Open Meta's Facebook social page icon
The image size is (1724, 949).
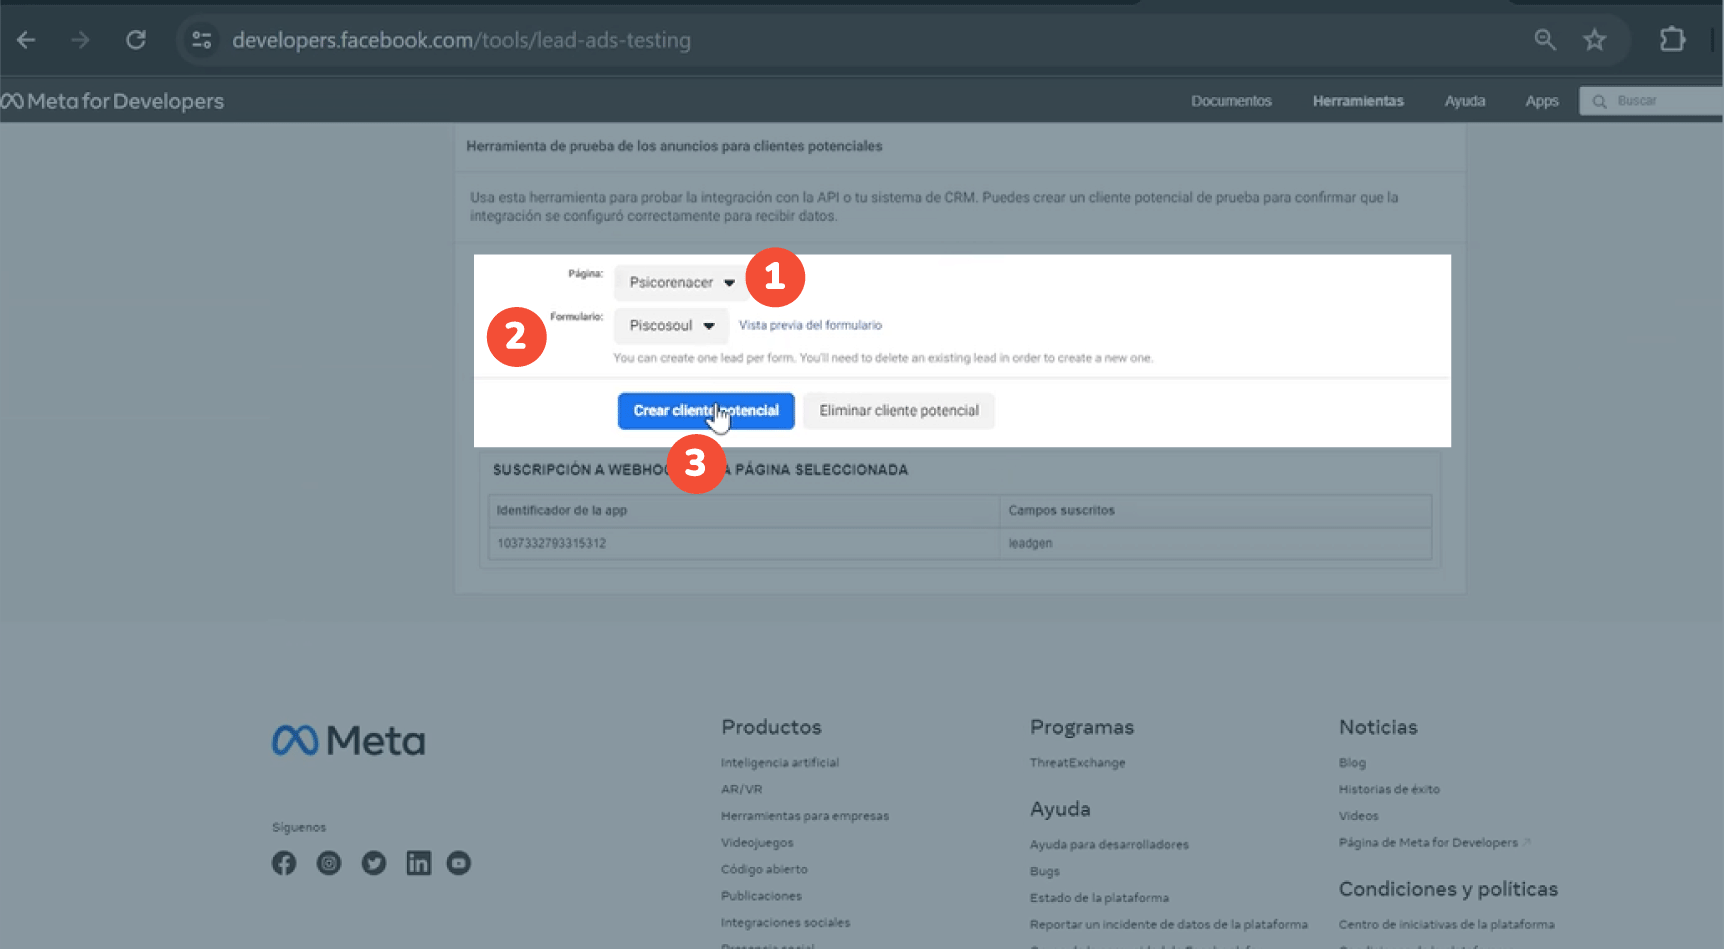point(284,863)
